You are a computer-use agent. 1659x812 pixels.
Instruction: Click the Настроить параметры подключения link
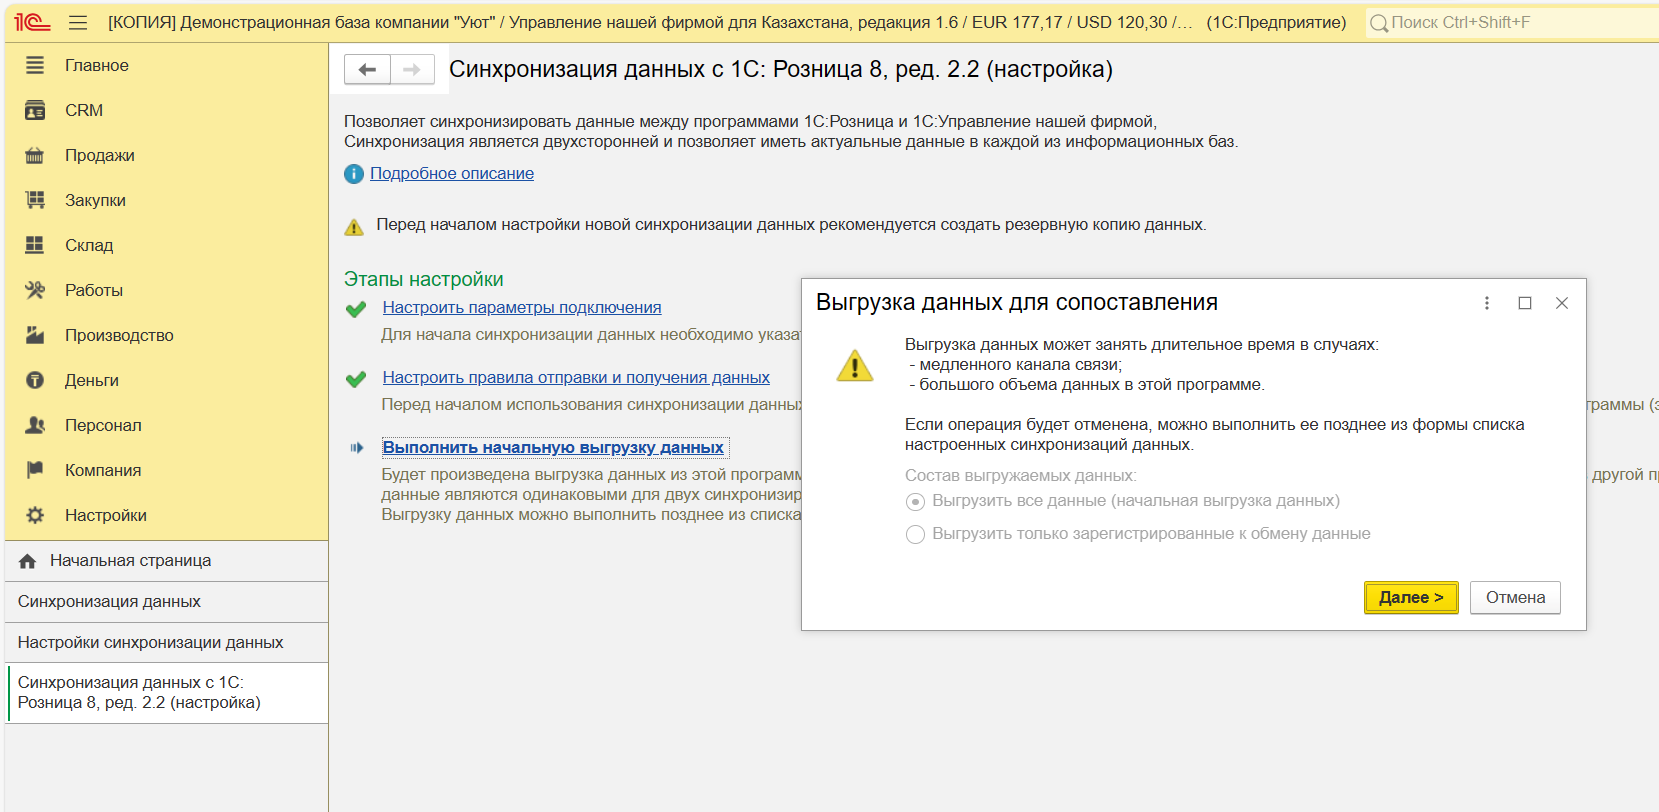click(x=522, y=308)
